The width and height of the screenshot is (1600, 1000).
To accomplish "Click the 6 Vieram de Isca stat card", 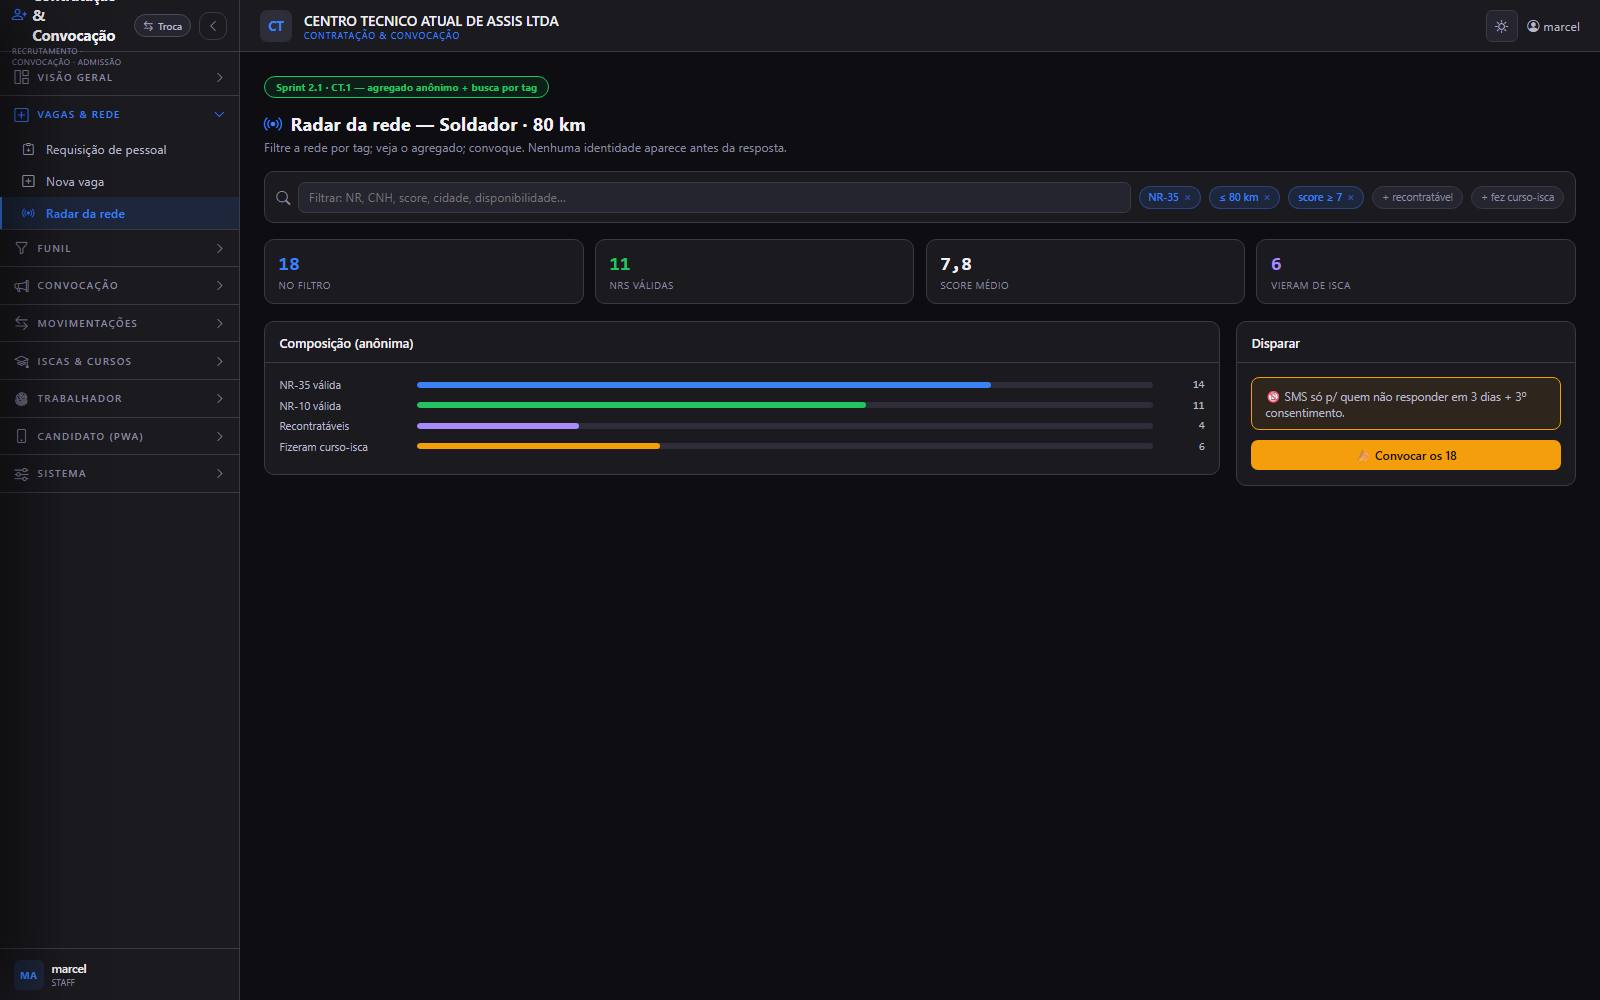I will coord(1416,271).
